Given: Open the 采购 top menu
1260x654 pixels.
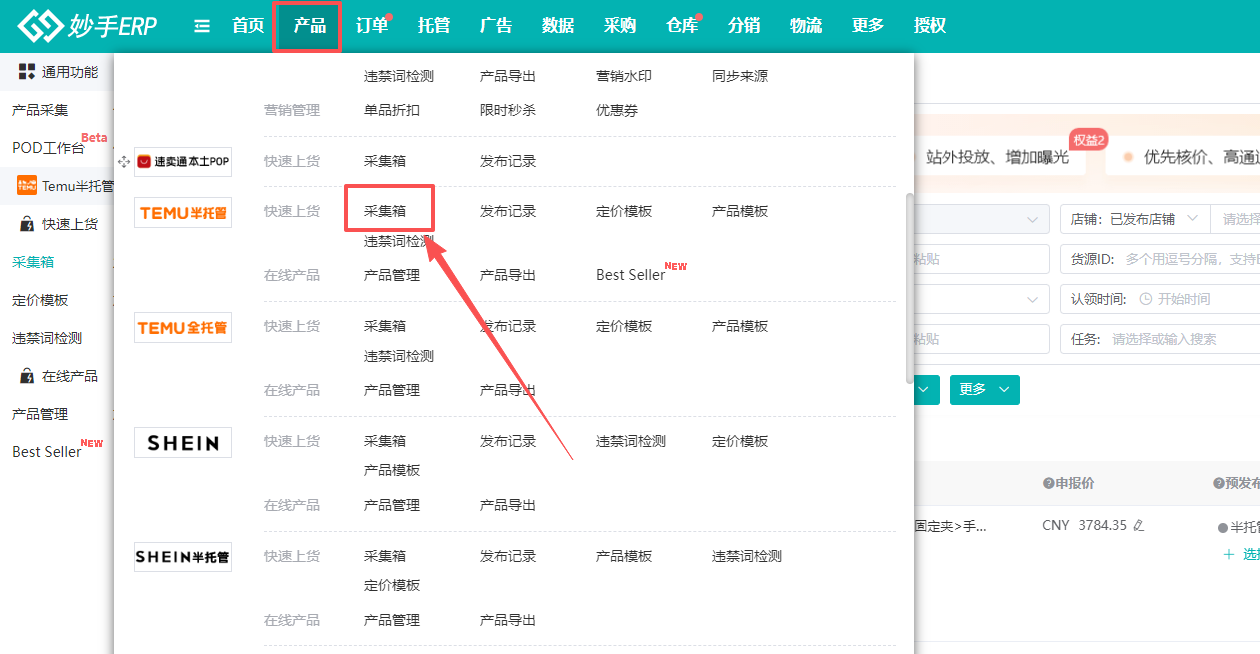Looking at the screenshot, I should click(x=620, y=26).
